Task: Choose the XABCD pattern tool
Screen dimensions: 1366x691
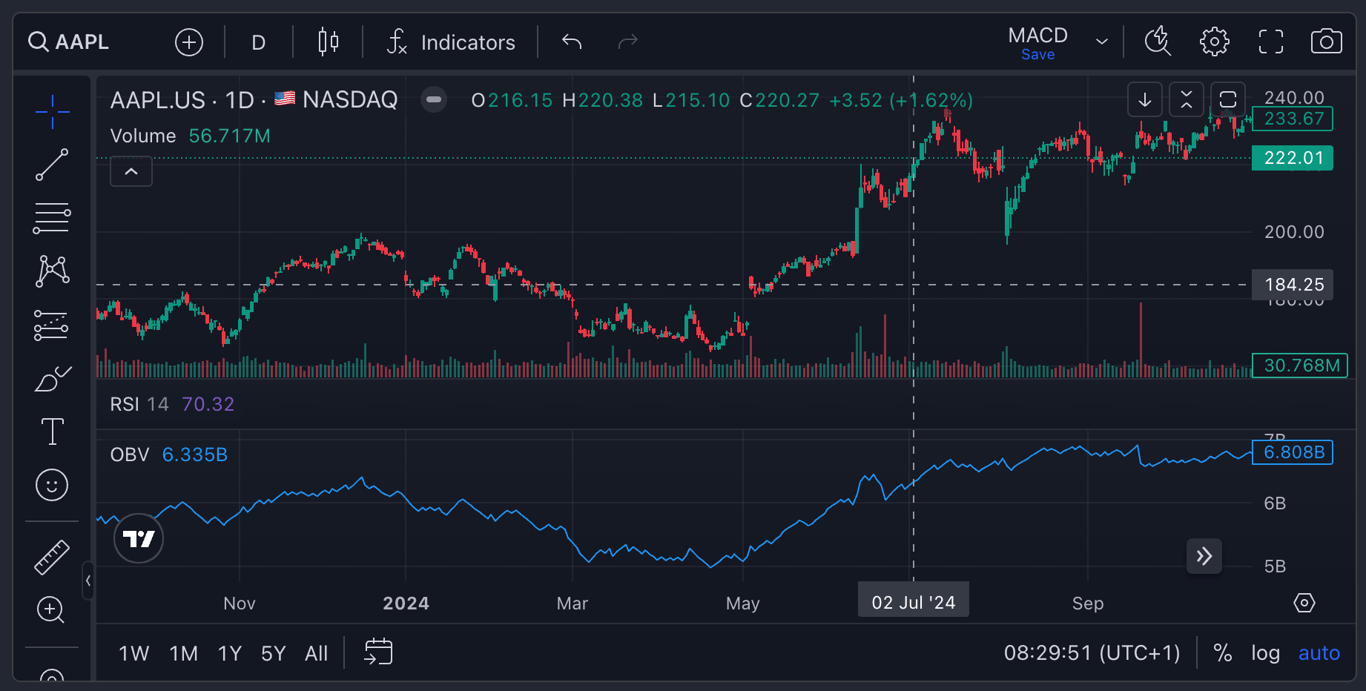Action: pos(52,271)
